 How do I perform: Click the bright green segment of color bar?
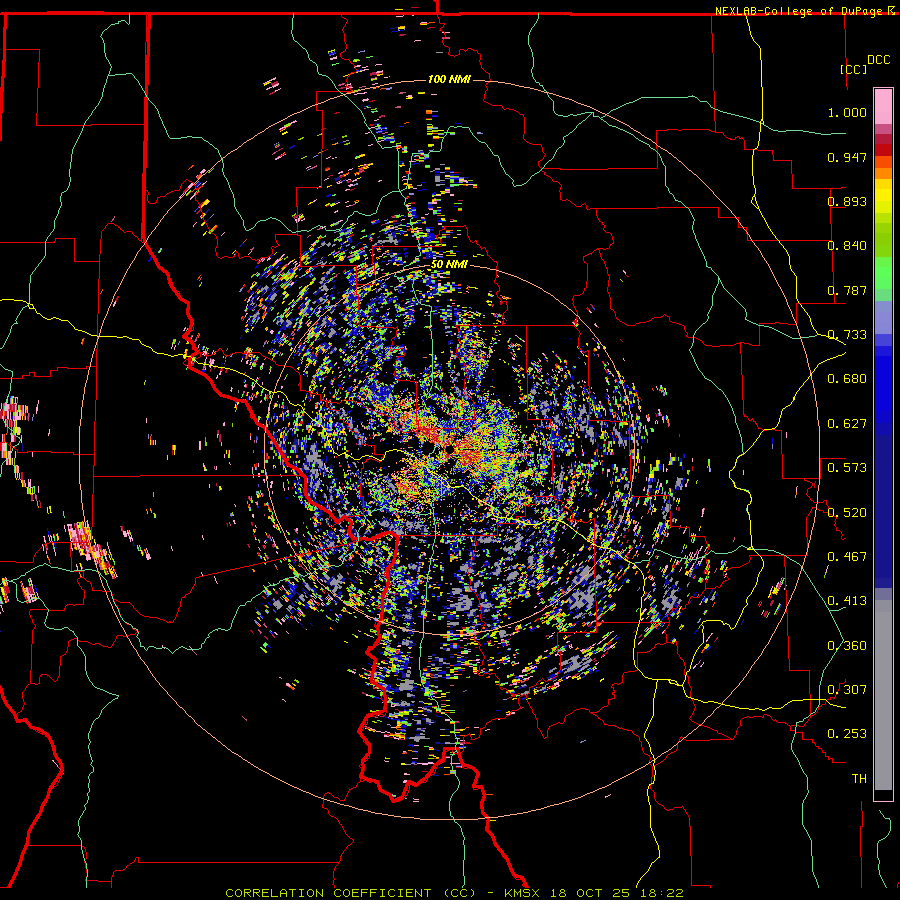tap(883, 273)
